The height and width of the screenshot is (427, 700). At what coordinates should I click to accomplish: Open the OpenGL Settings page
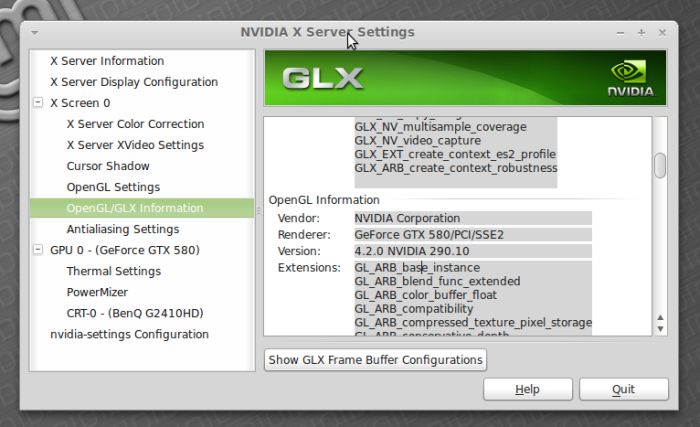point(113,187)
